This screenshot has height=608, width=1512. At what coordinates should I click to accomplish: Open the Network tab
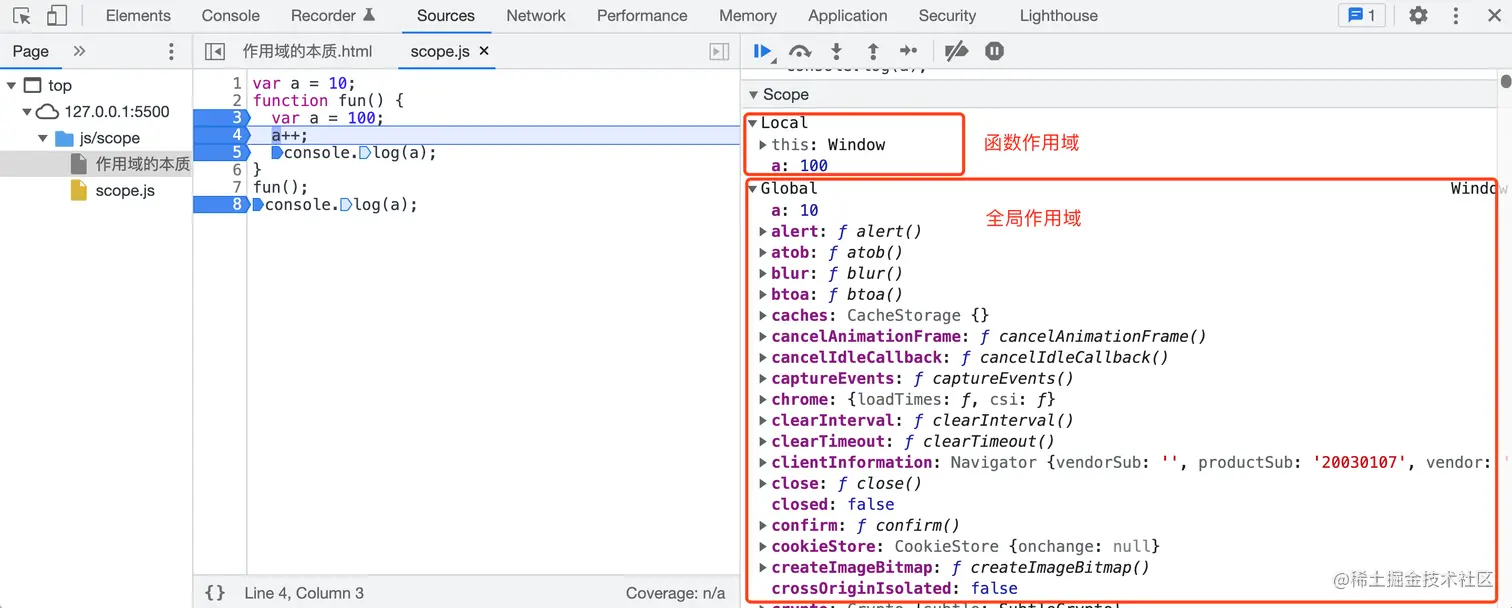click(536, 16)
